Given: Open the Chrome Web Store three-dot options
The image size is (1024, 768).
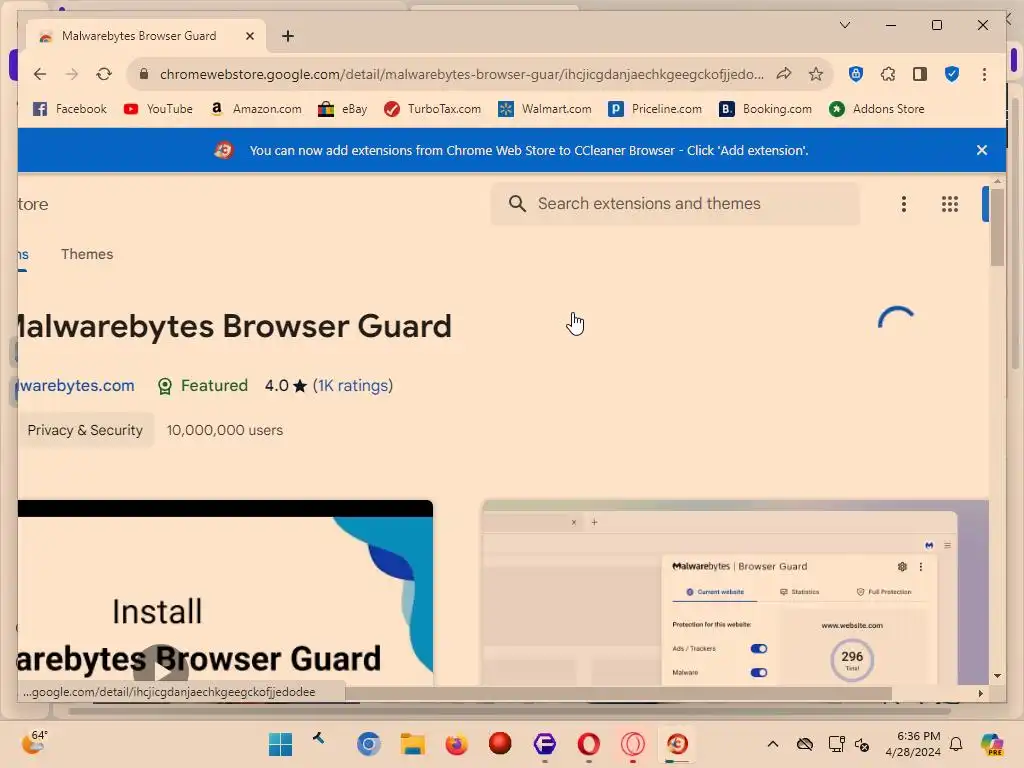Looking at the screenshot, I should 904,204.
